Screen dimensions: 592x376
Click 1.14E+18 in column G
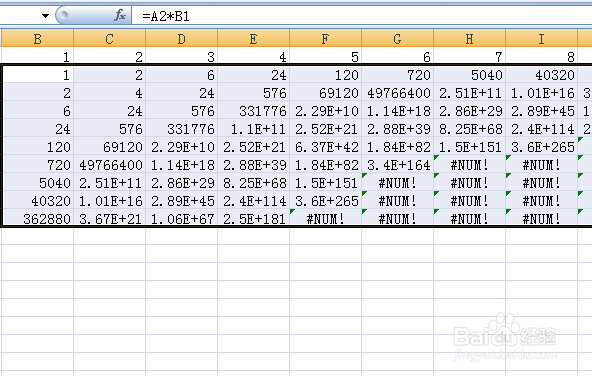pyautogui.click(x=398, y=111)
